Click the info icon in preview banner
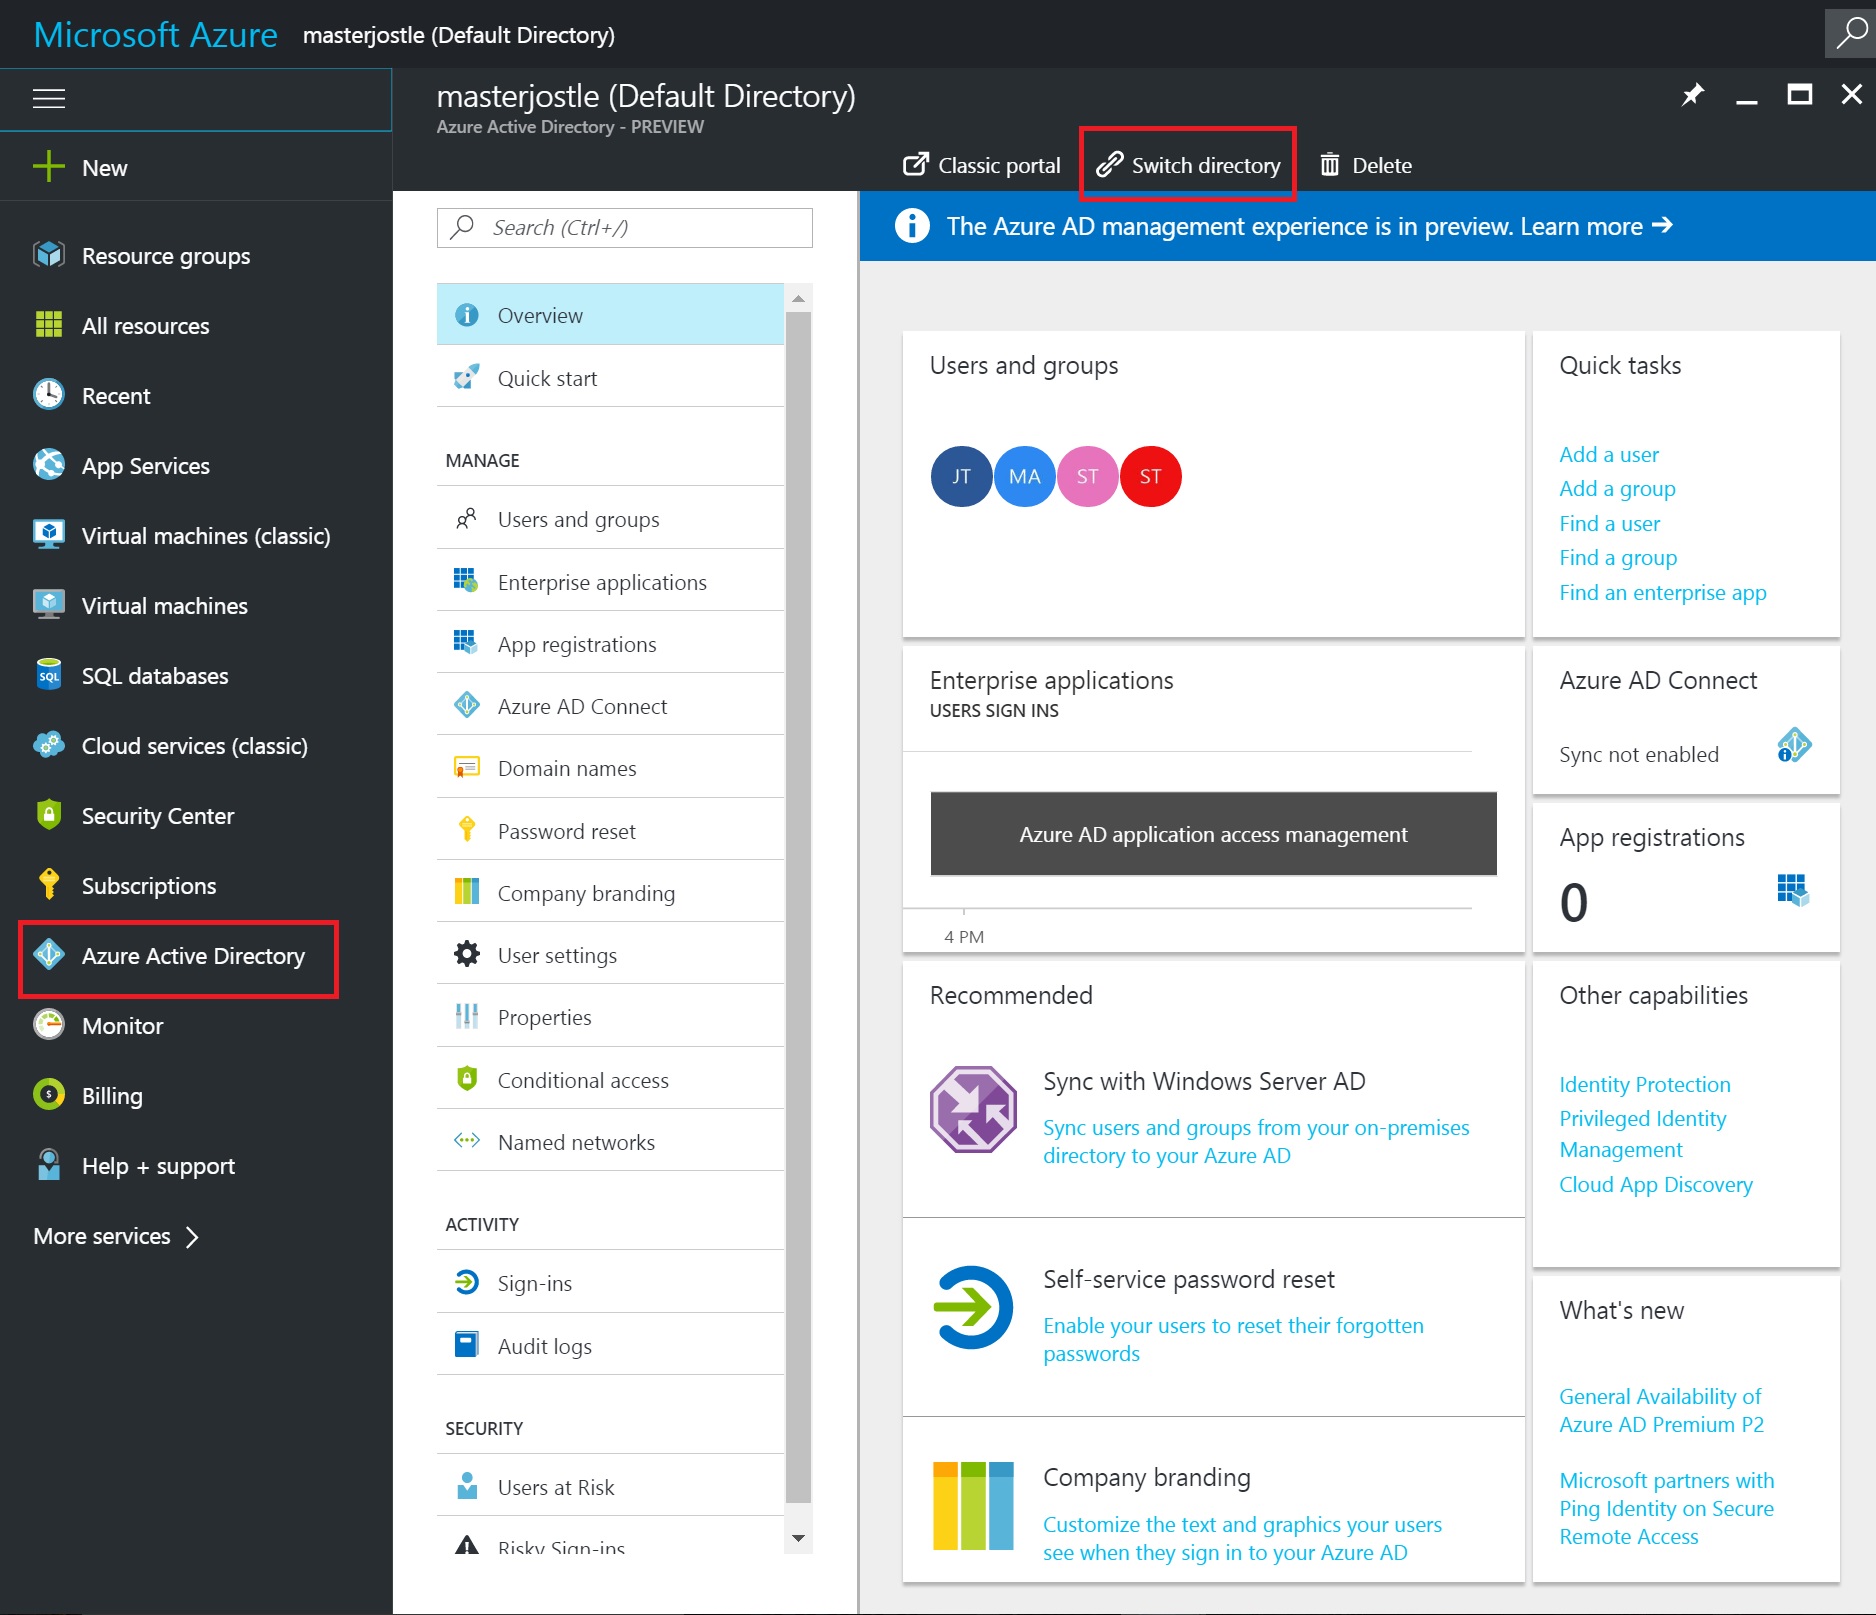This screenshot has height=1615, width=1876. 911,226
